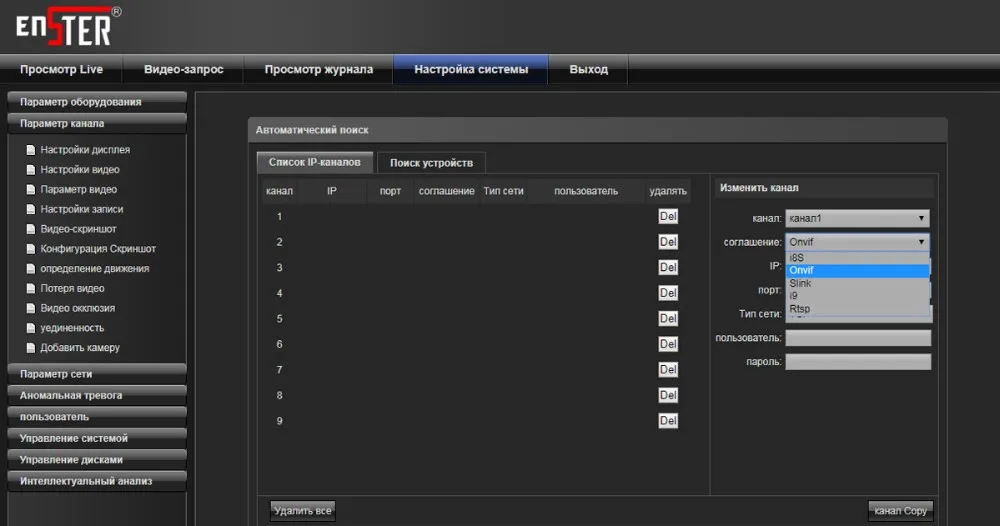Image resolution: width=1000 pixels, height=526 pixels.
Task: Expand Интеллектуальный анализ section
Action: click(97, 481)
